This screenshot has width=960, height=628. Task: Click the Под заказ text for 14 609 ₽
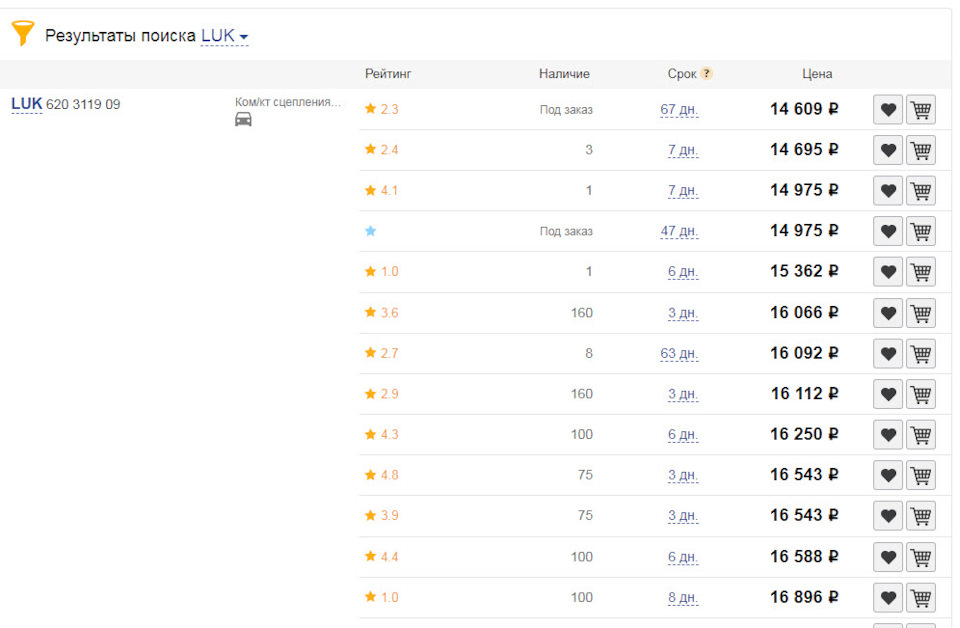click(x=566, y=110)
